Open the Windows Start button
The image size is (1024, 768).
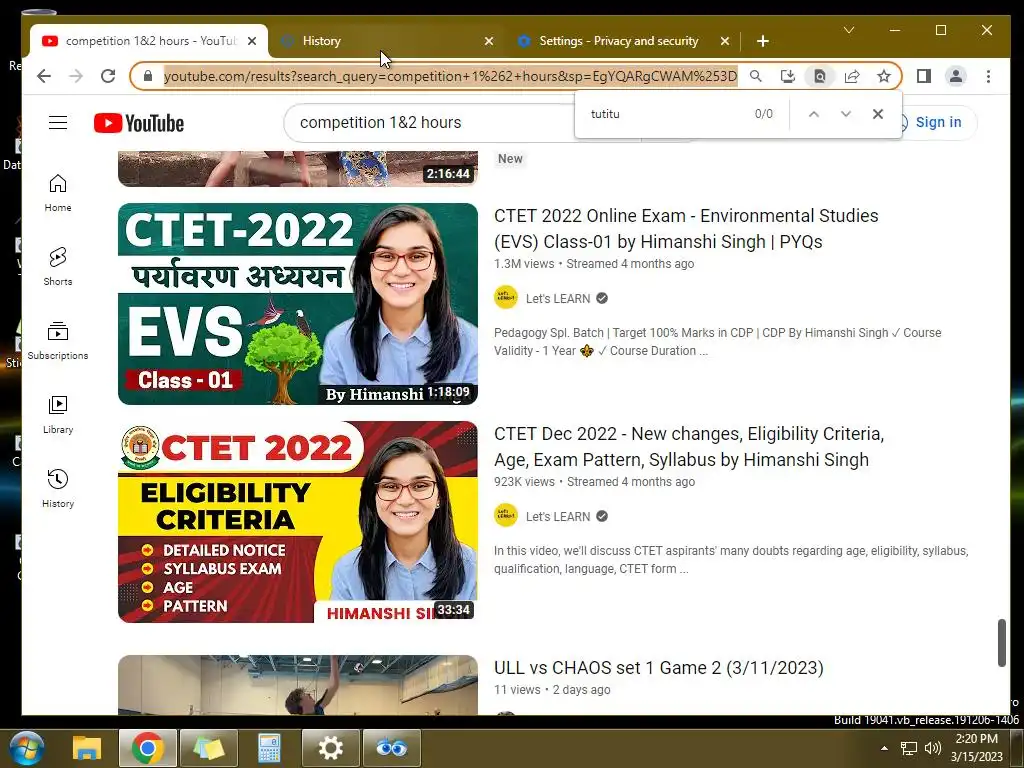26,748
